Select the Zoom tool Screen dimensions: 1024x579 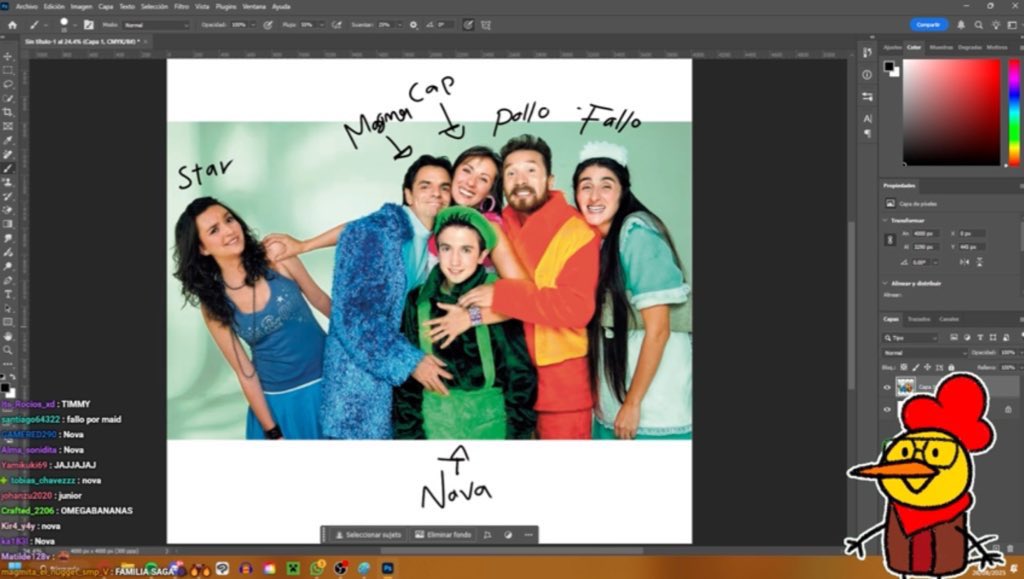coord(8,351)
